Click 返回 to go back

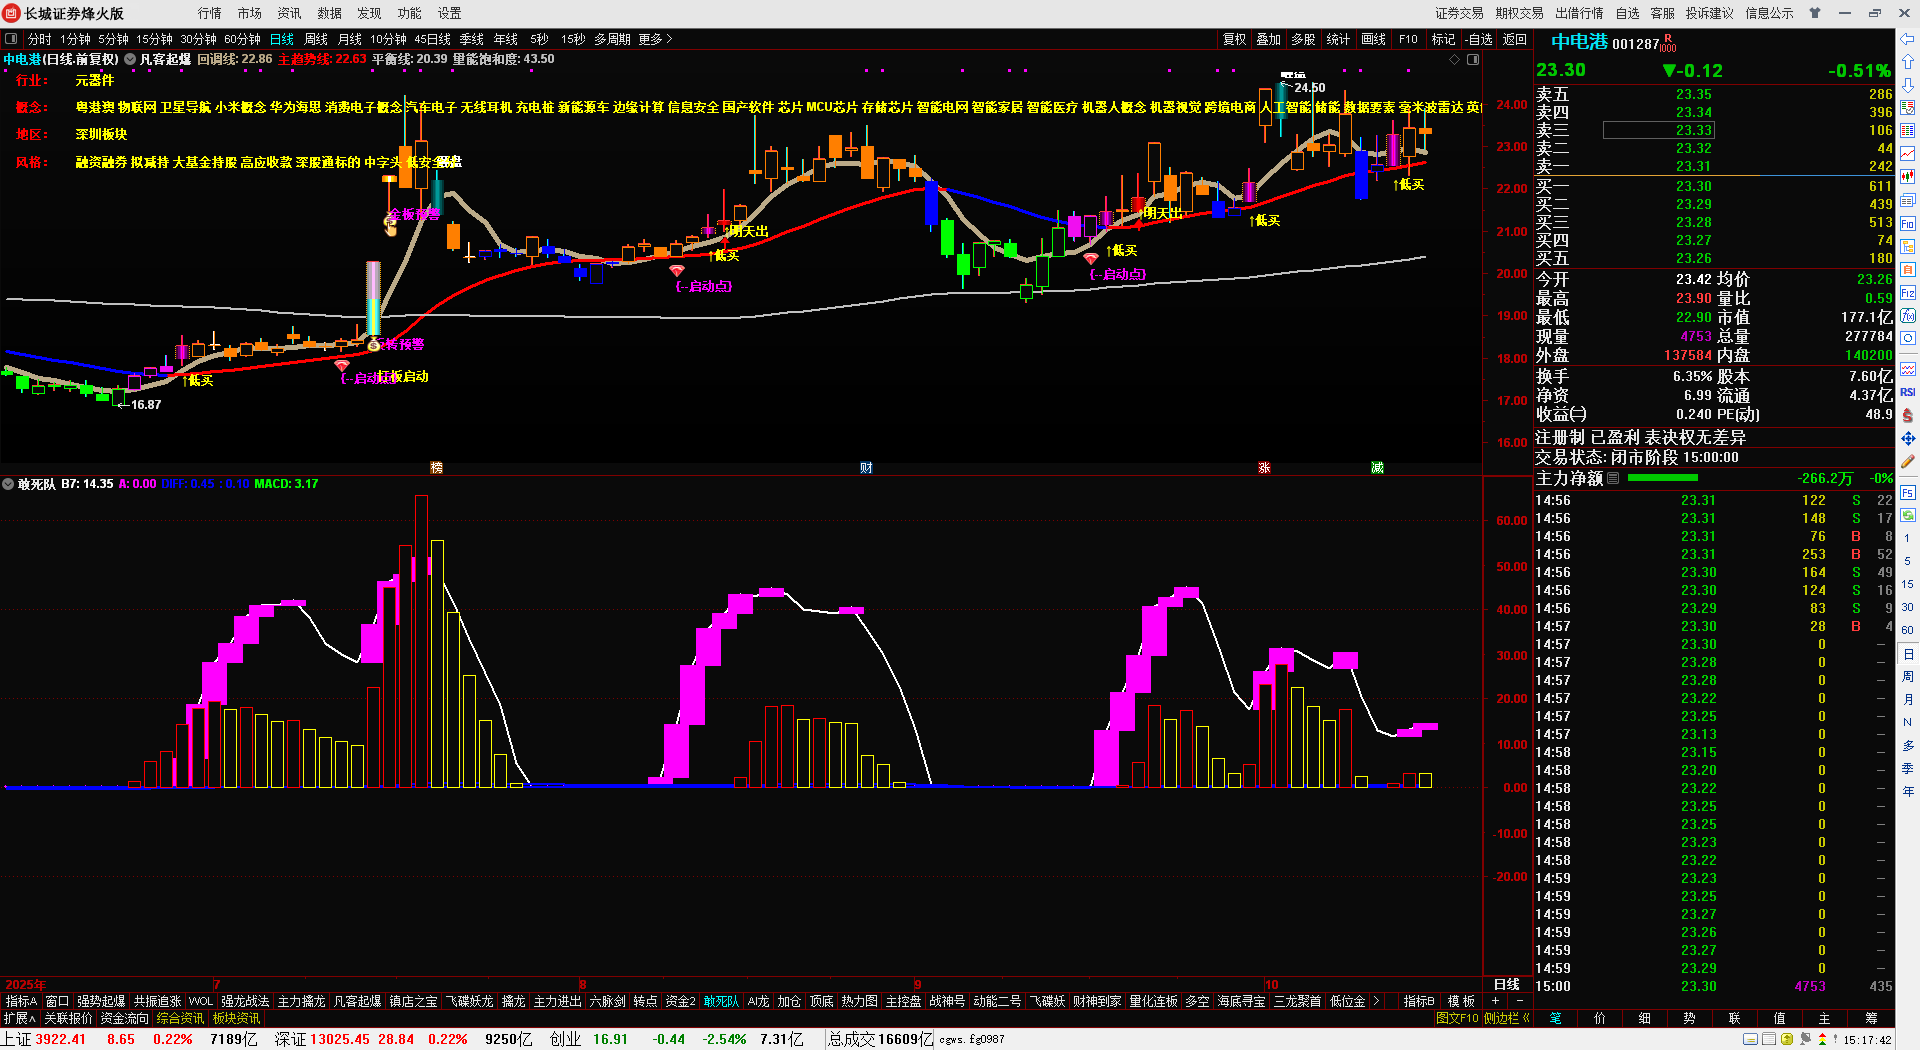point(1515,39)
